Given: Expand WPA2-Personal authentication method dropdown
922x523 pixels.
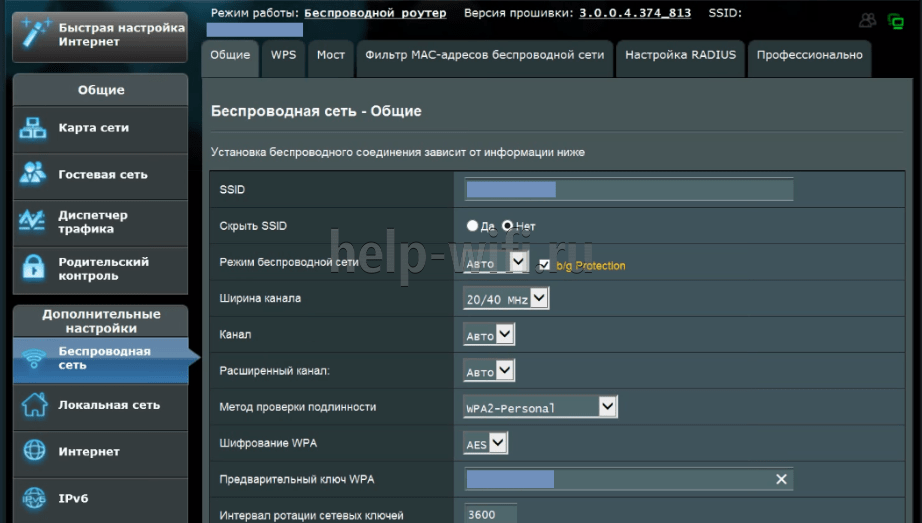Looking at the screenshot, I should tap(541, 407).
